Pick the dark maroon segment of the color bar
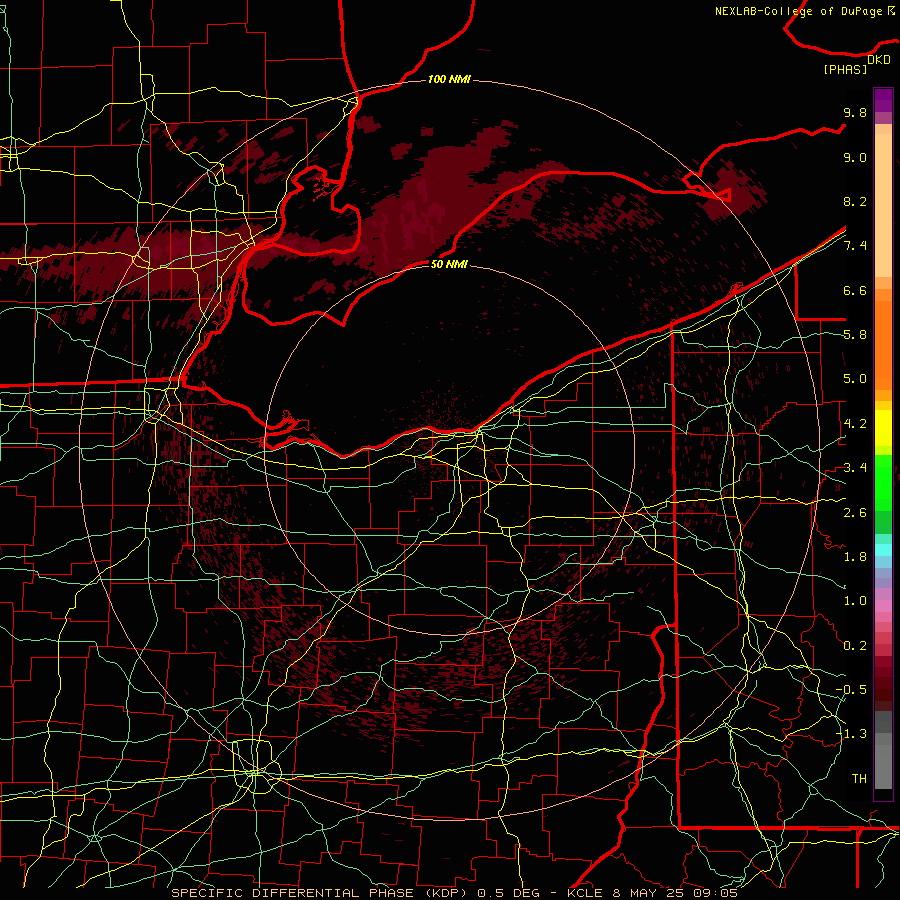900x900 pixels. coord(883,683)
